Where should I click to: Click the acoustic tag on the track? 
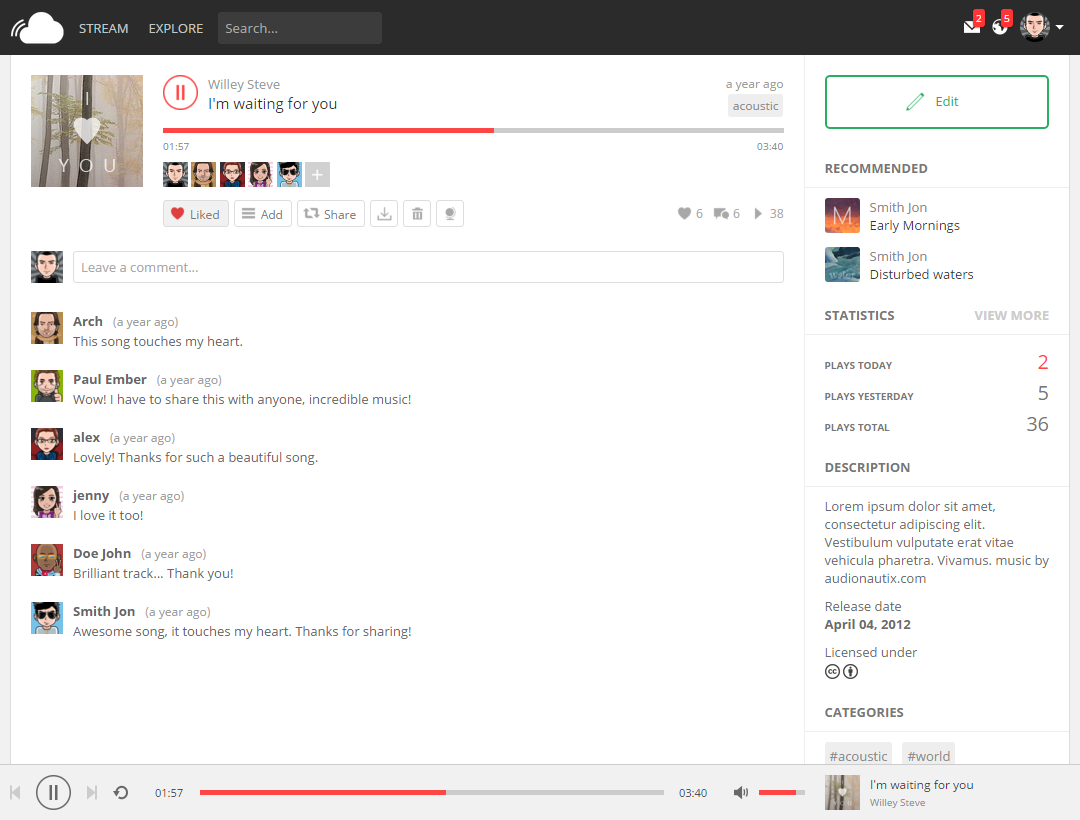pyautogui.click(x=755, y=106)
